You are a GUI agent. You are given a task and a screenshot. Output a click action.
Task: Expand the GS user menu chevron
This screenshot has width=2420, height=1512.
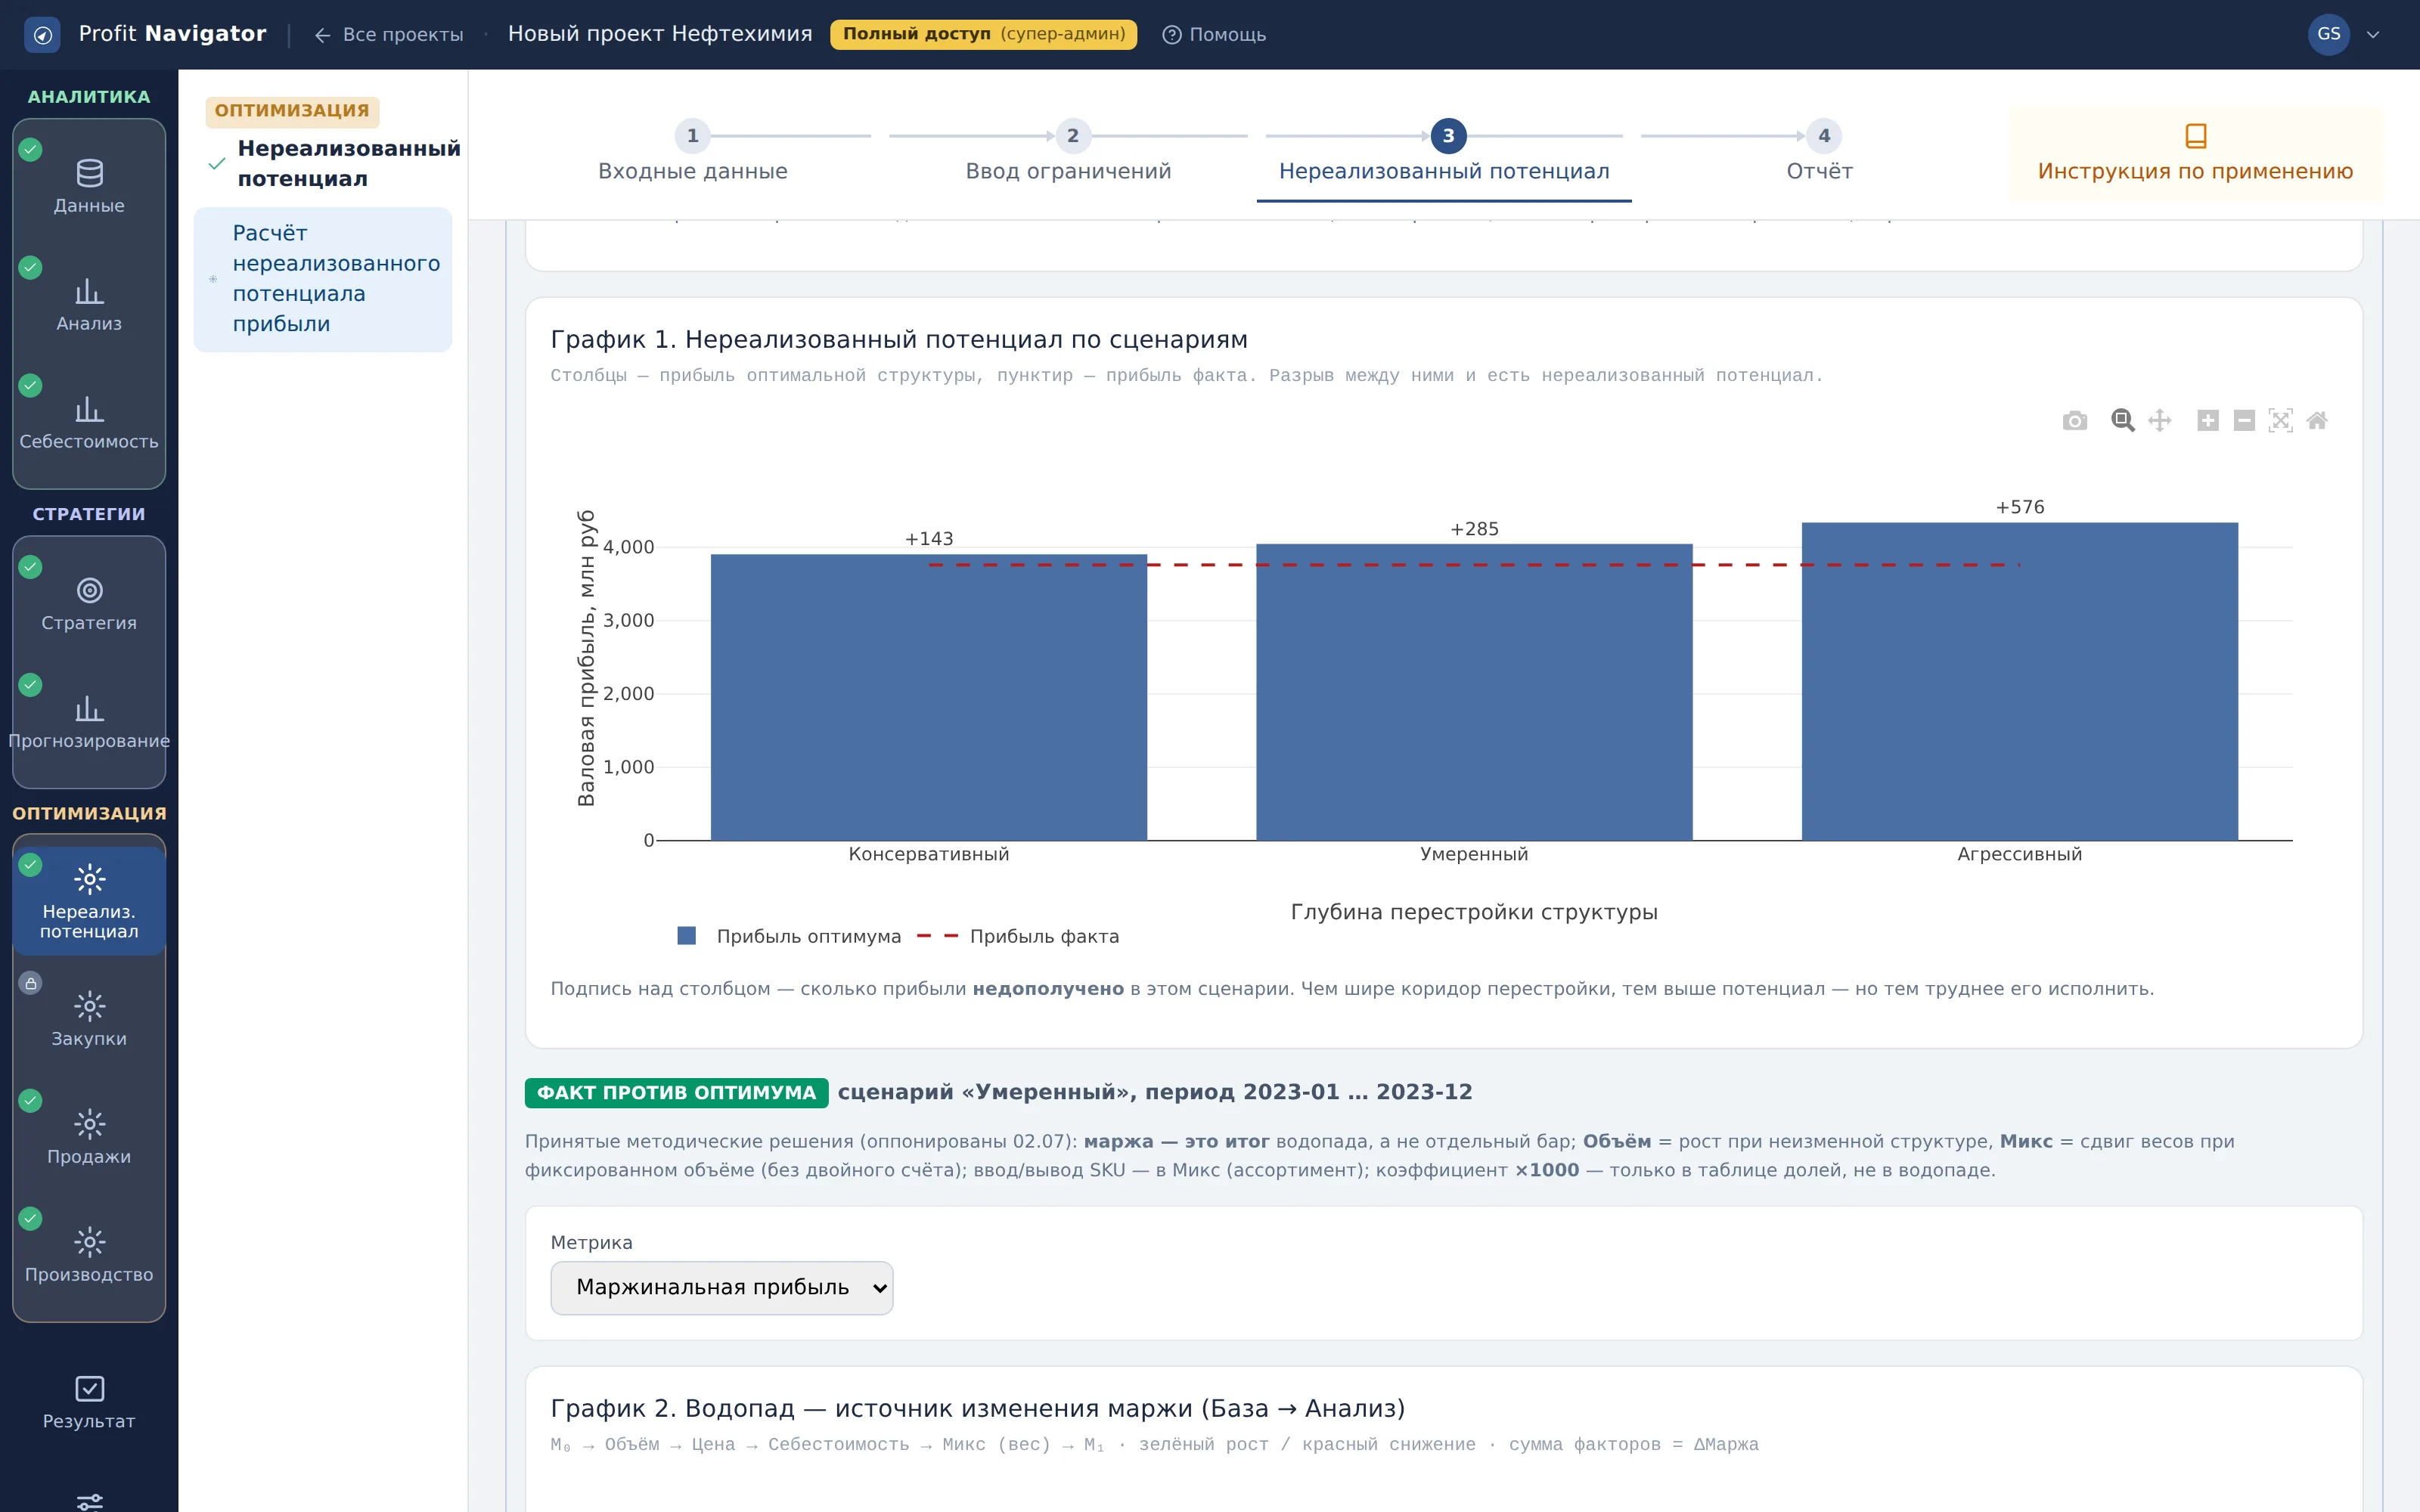pyautogui.click(x=2373, y=35)
